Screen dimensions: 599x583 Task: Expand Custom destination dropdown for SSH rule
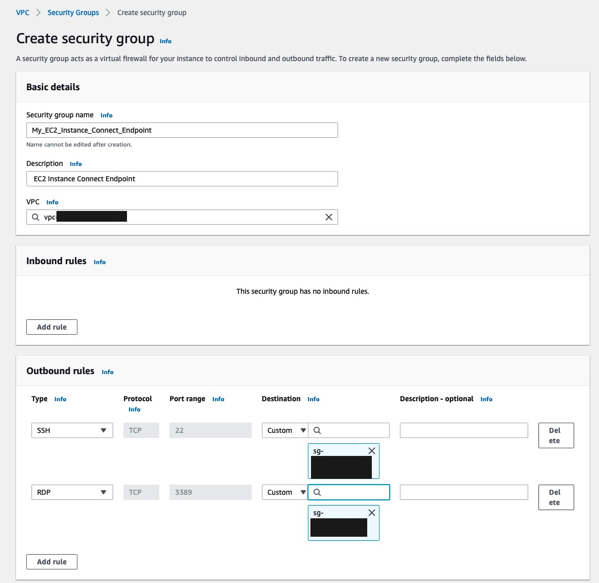[285, 430]
